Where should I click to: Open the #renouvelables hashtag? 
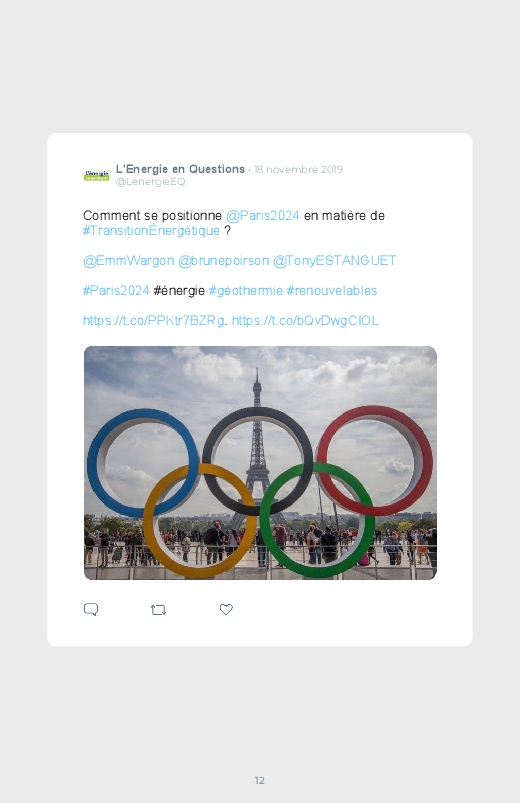click(332, 290)
